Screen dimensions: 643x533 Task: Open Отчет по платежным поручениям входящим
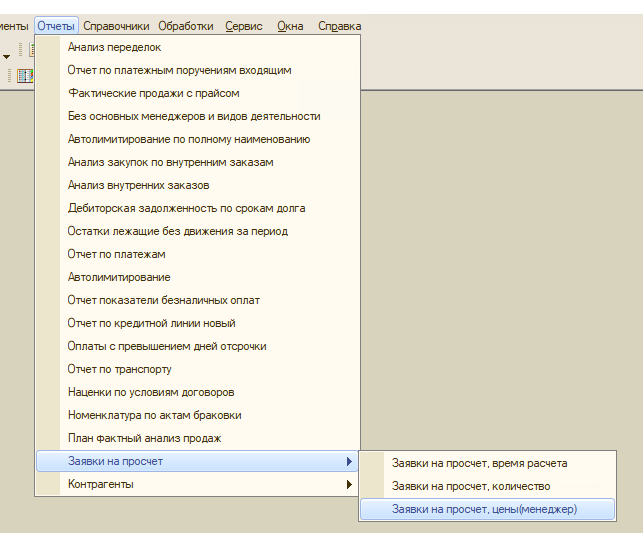click(x=198, y=70)
